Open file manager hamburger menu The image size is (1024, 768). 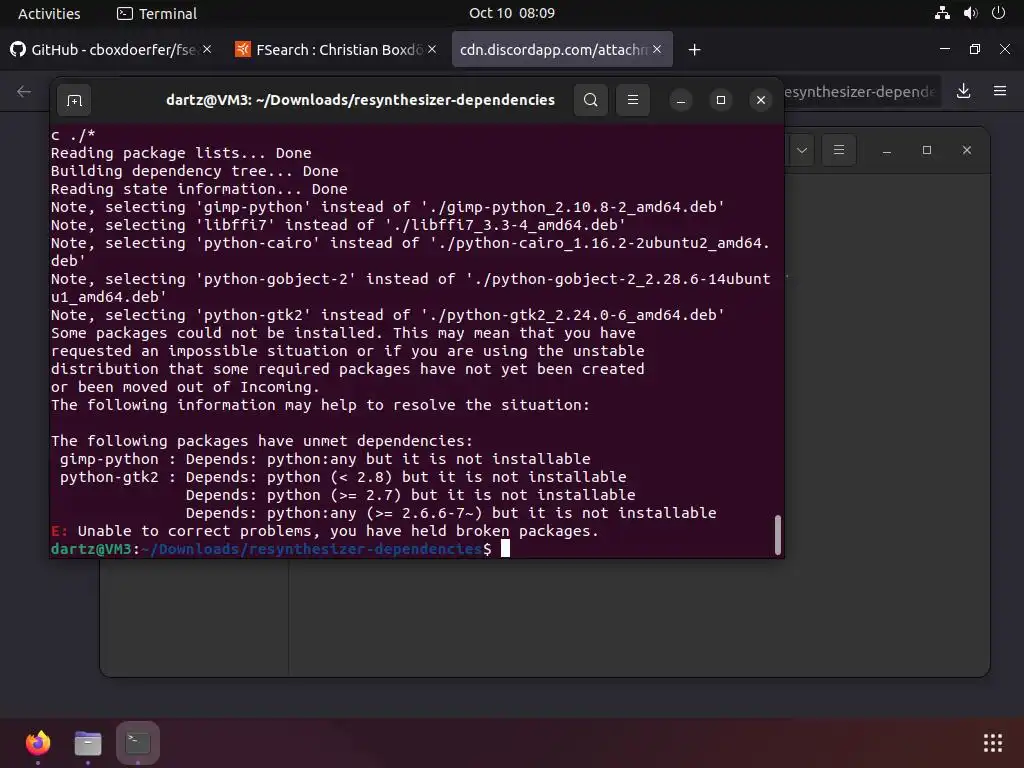pyautogui.click(x=839, y=150)
